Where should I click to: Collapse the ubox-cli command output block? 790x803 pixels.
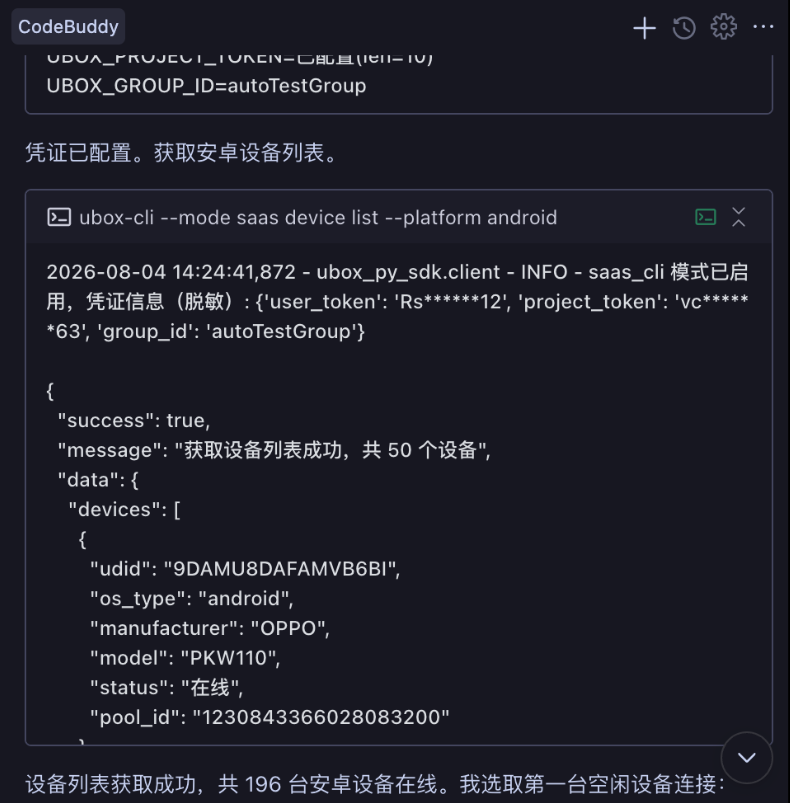[x=738, y=217]
